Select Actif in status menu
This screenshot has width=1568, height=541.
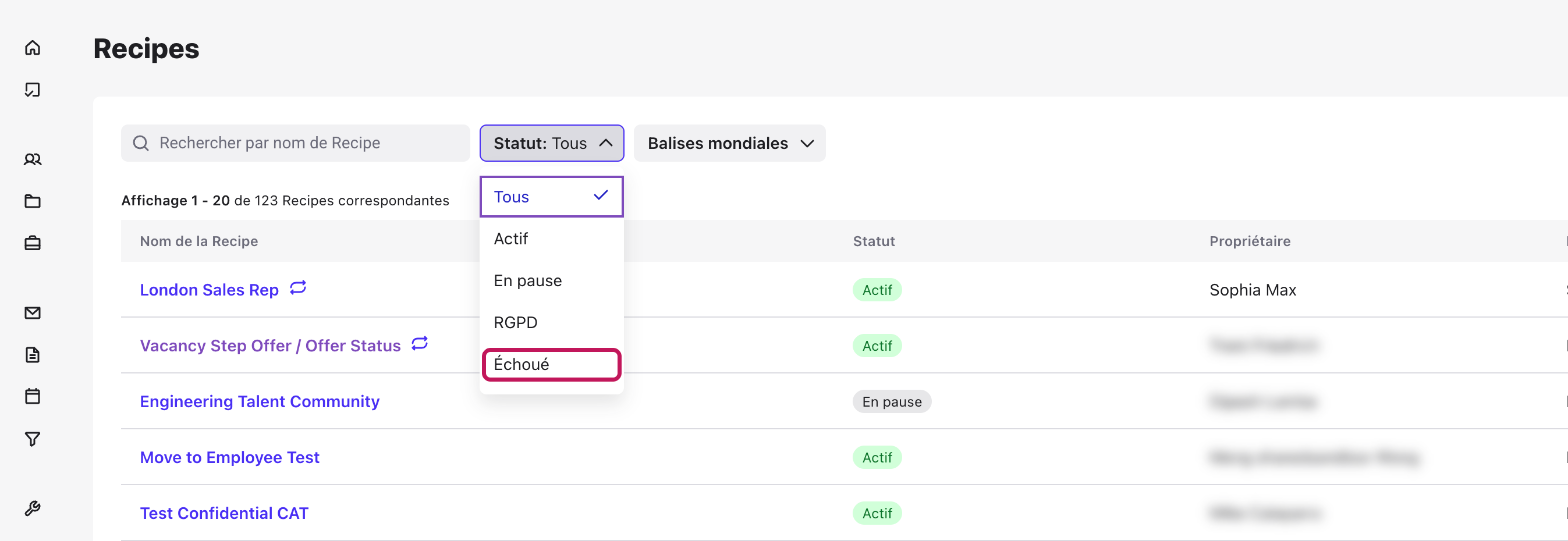point(552,239)
